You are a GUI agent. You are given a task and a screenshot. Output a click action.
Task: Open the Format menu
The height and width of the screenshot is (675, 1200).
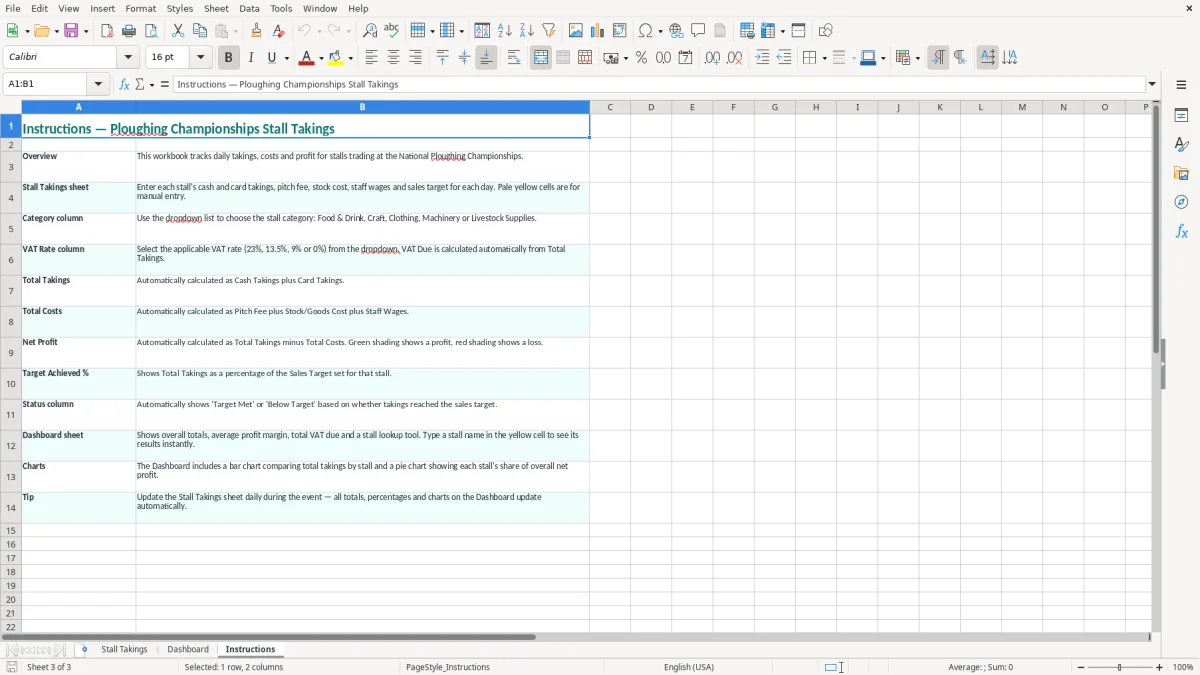coord(140,8)
